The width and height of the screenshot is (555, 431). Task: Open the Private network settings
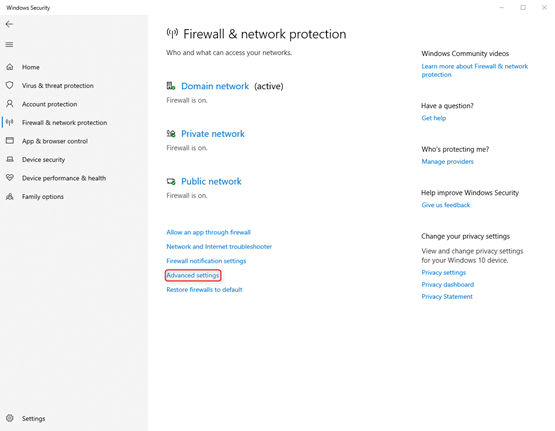pos(213,134)
